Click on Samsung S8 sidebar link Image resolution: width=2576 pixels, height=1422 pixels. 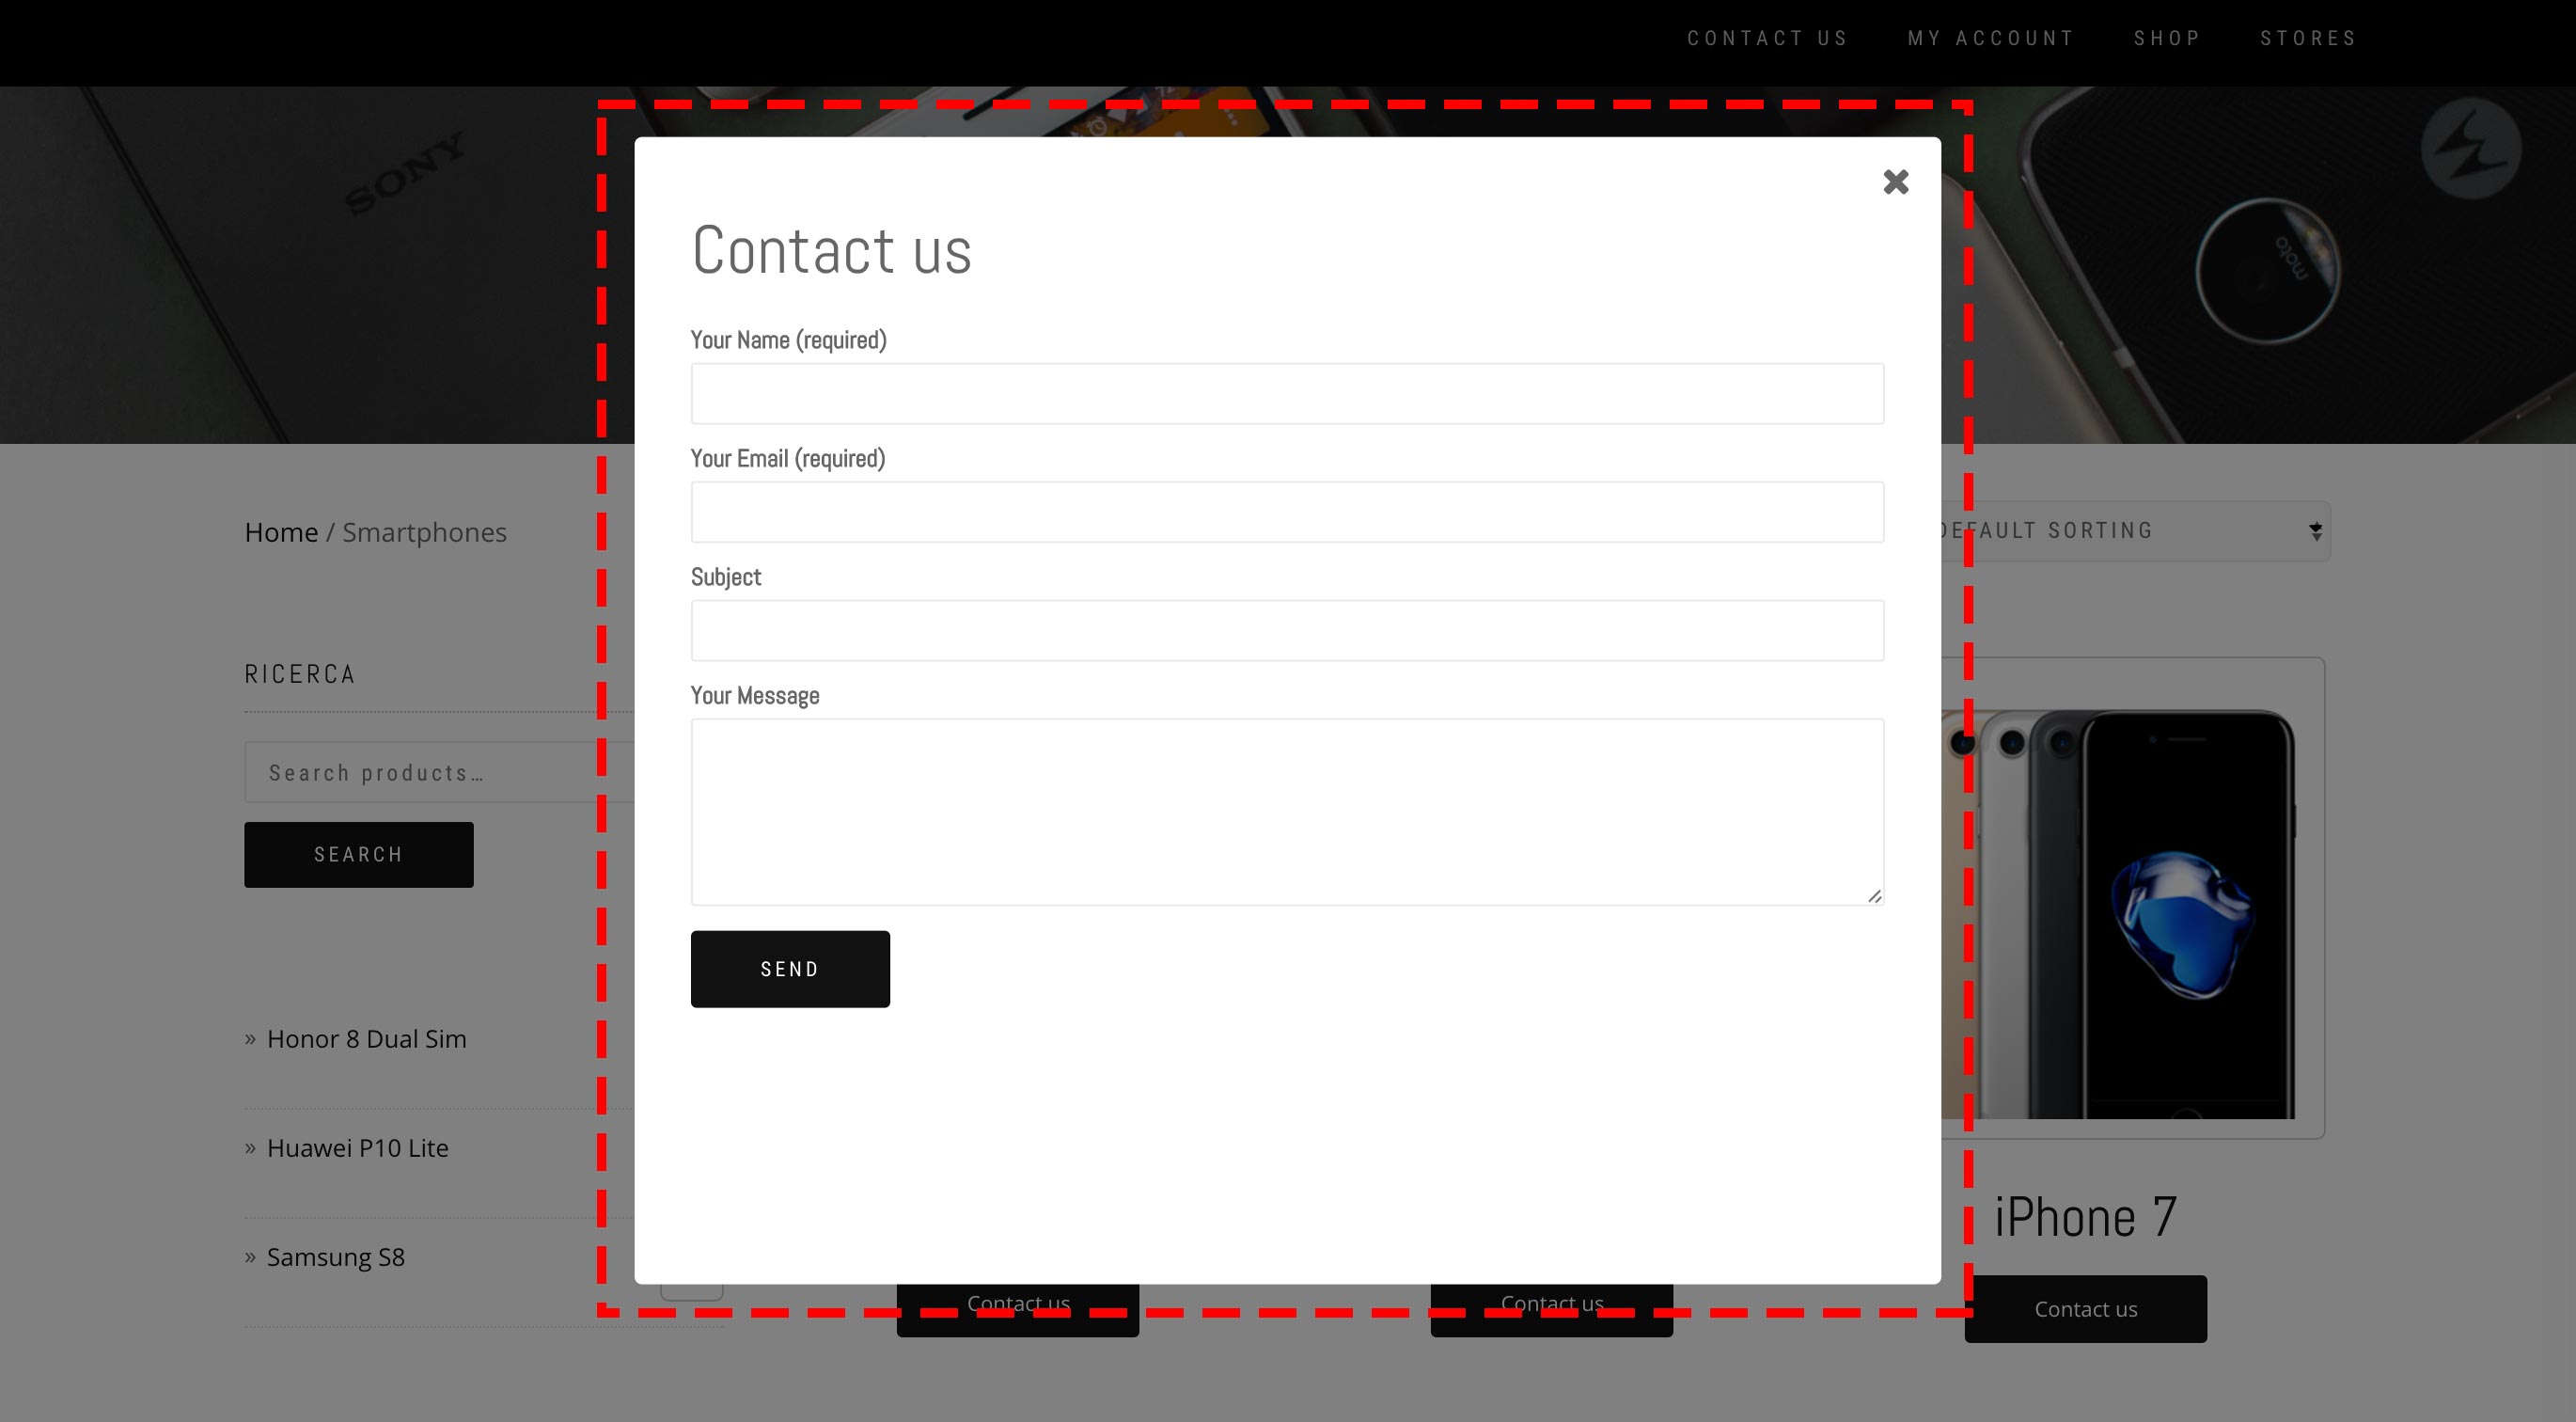(x=335, y=1256)
